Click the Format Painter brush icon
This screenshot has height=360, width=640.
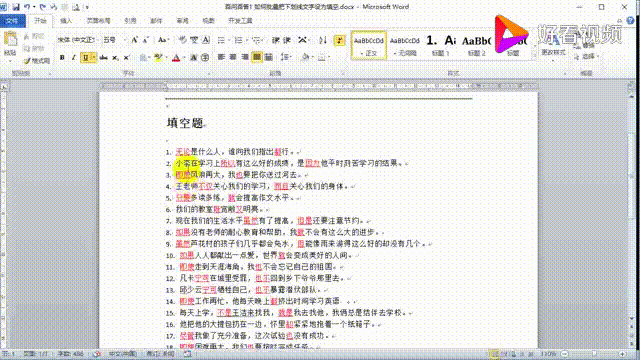(x=27, y=61)
